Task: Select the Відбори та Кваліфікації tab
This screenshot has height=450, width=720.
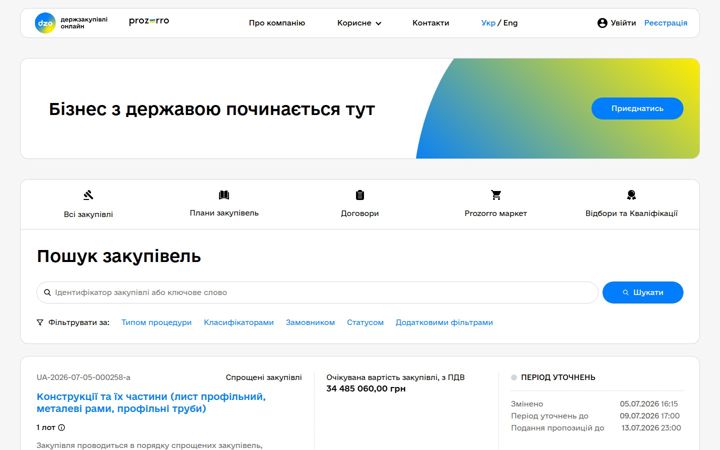Action: pyautogui.click(x=631, y=204)
